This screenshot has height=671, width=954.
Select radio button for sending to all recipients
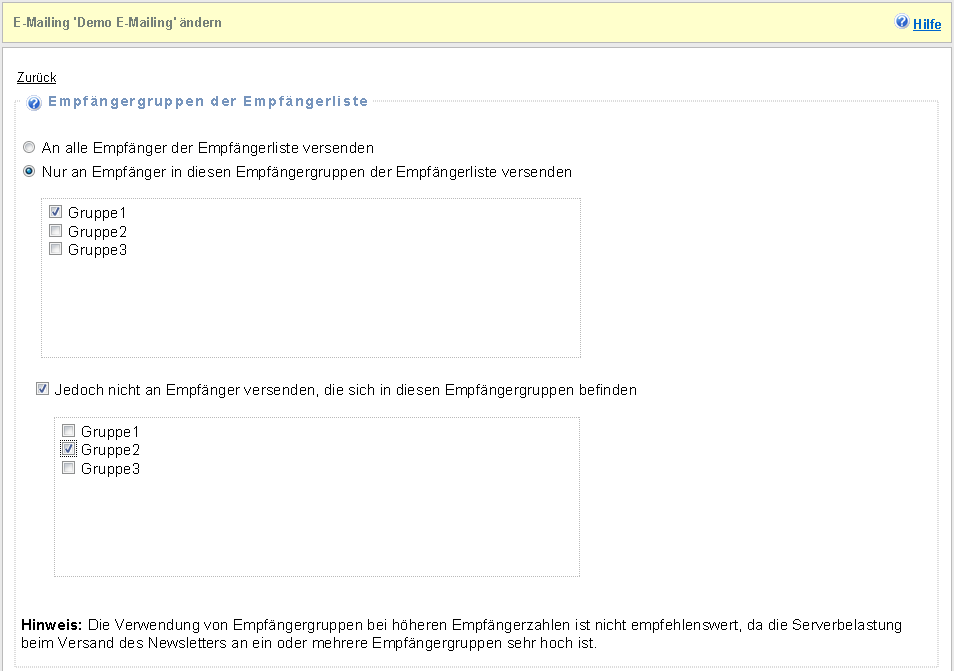click(x=29, y=147)
